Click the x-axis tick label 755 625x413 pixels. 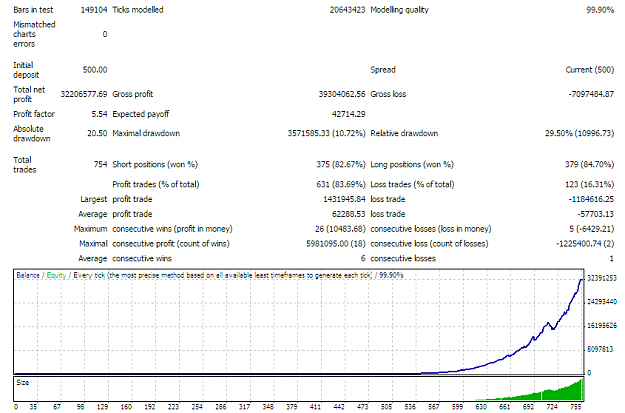click(x=576, y=407)
